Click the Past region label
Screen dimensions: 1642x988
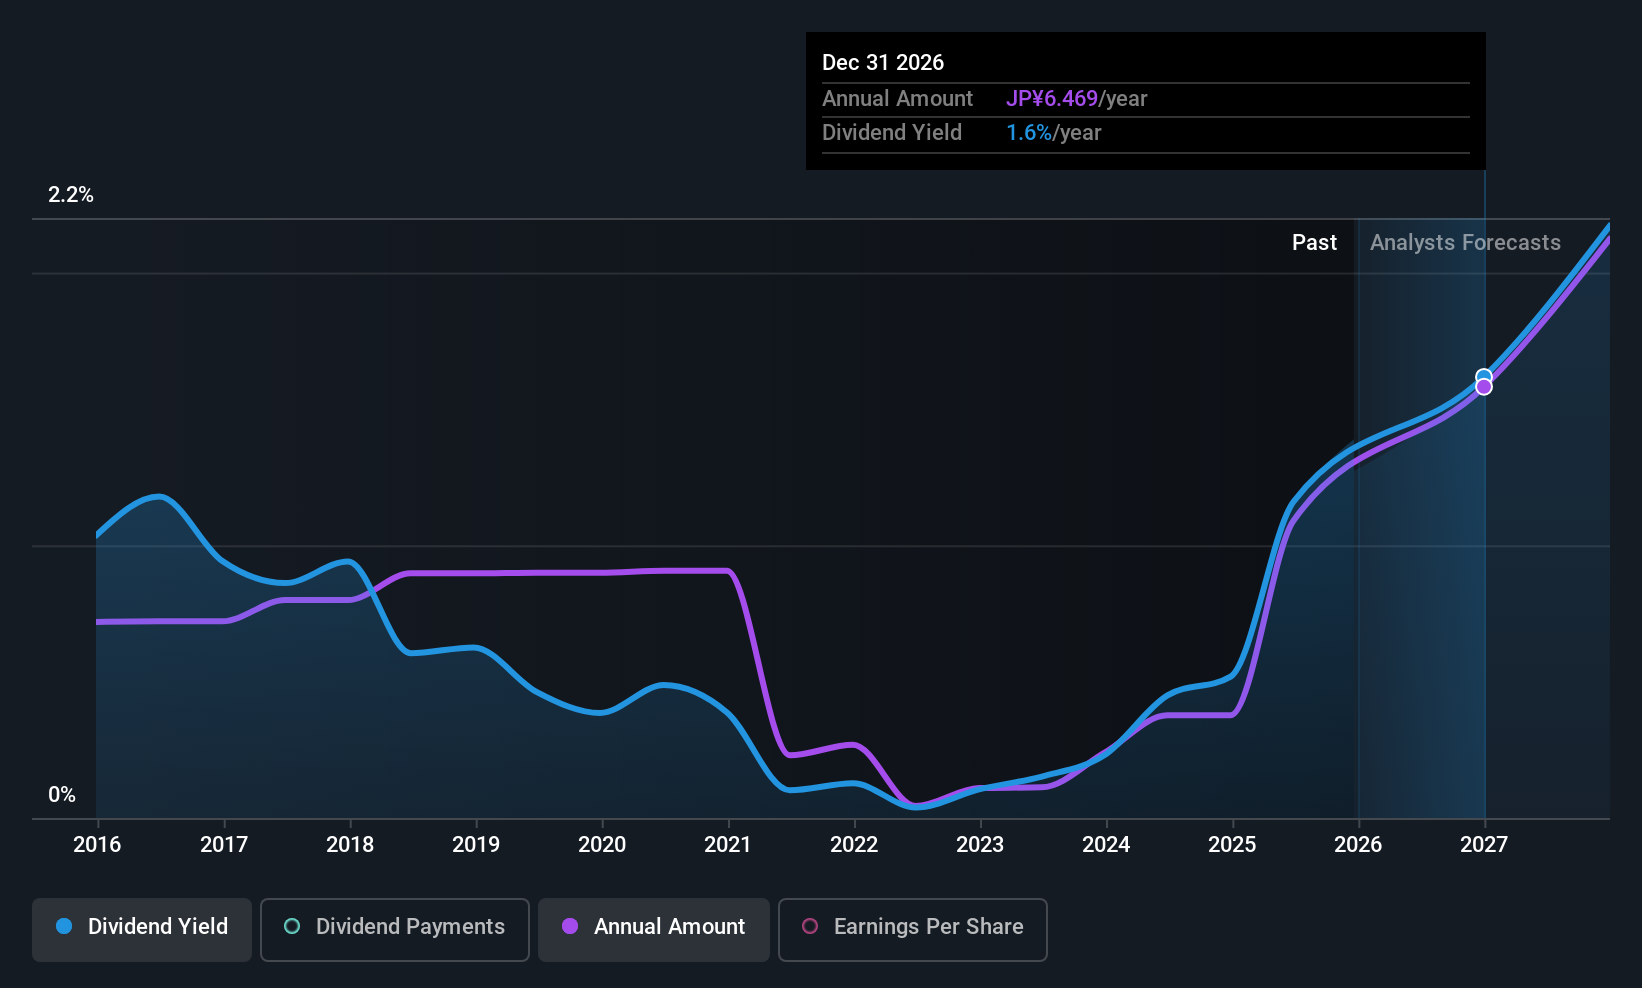click(x=1314, y=243)
